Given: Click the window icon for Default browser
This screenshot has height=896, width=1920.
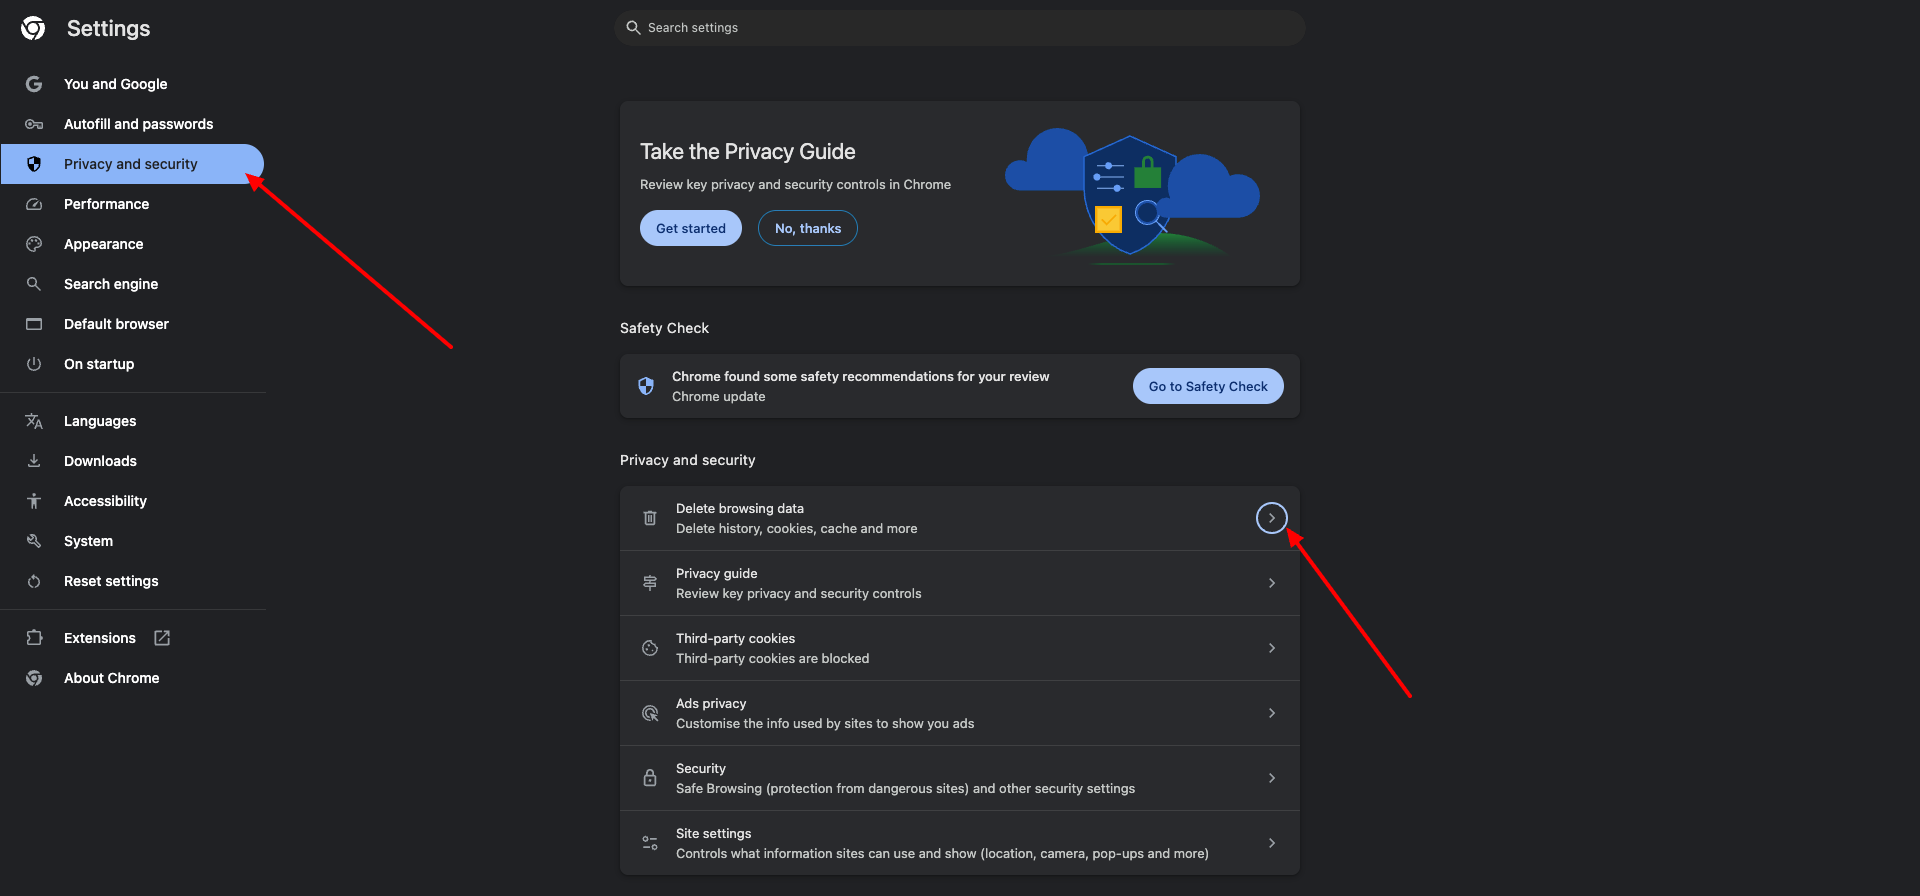Looking at the screenshot, I should [34, 324].
